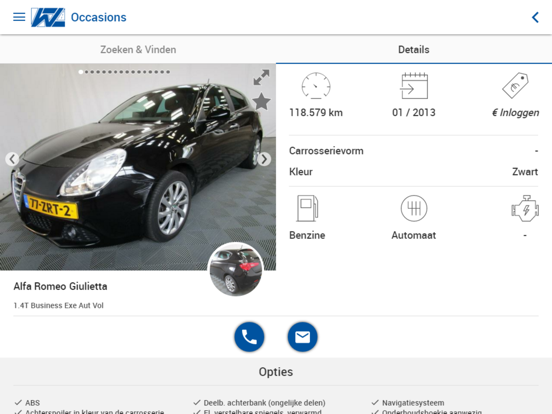The image size is (552, 414).
Task: Click the Zwart color value
Action: 525,172
